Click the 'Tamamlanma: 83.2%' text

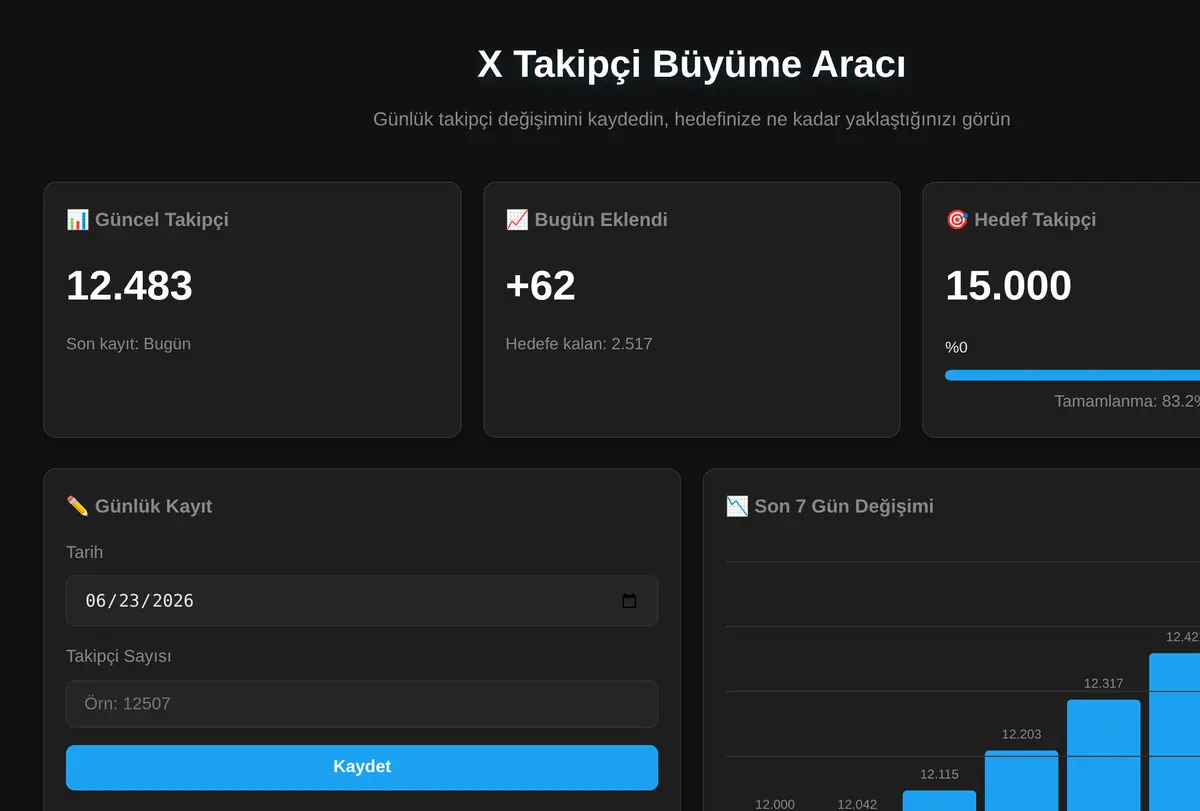coord(1127,401)
